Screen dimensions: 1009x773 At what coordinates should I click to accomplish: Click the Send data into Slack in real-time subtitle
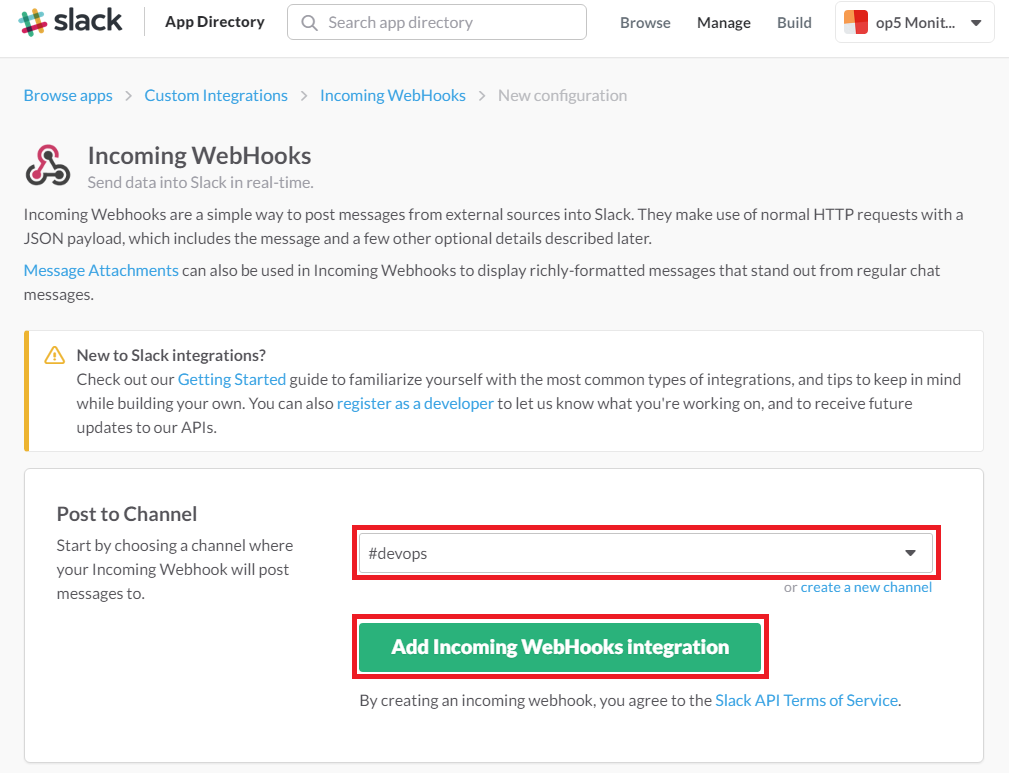[200, 183]
